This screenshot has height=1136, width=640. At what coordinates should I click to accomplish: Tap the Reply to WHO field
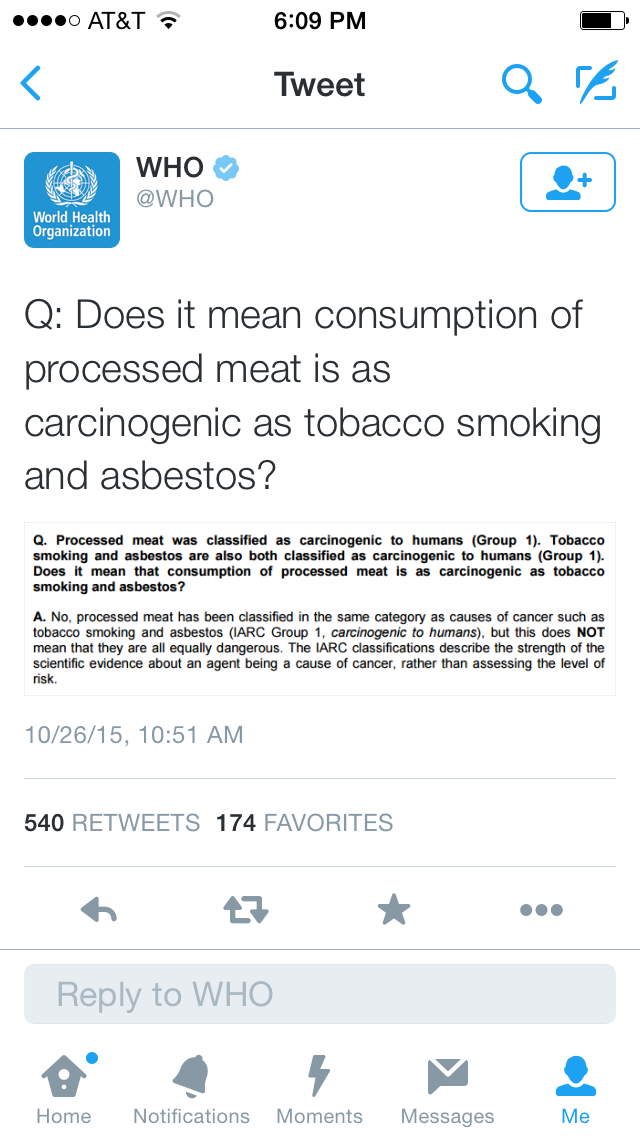tap(320, 994)
